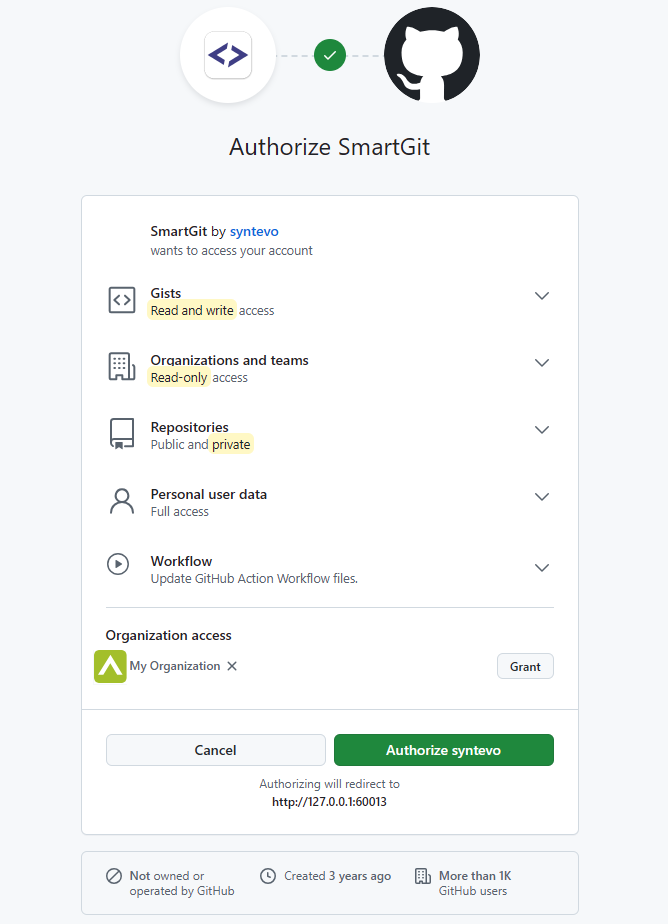This screenshot has width=668, height=924.
Task: Cancel the authorization request
Action: 215,749
